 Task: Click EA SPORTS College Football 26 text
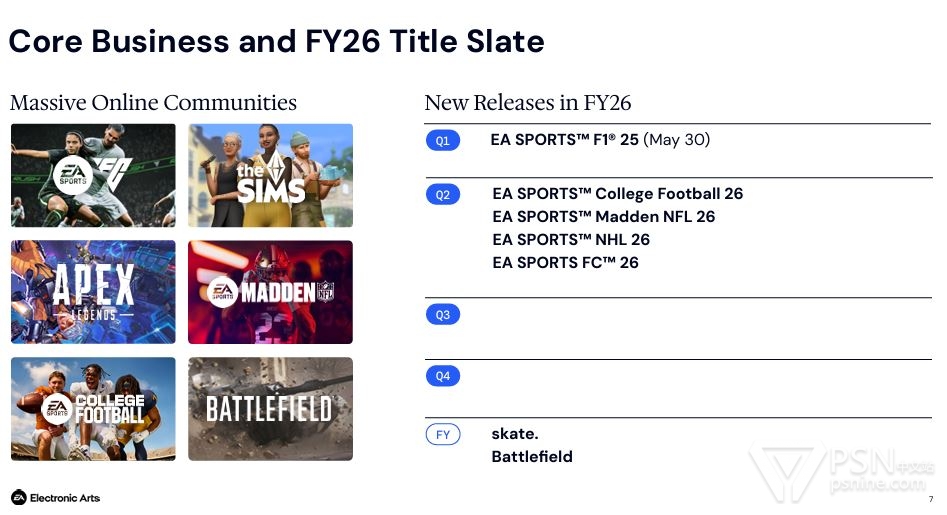618,194
